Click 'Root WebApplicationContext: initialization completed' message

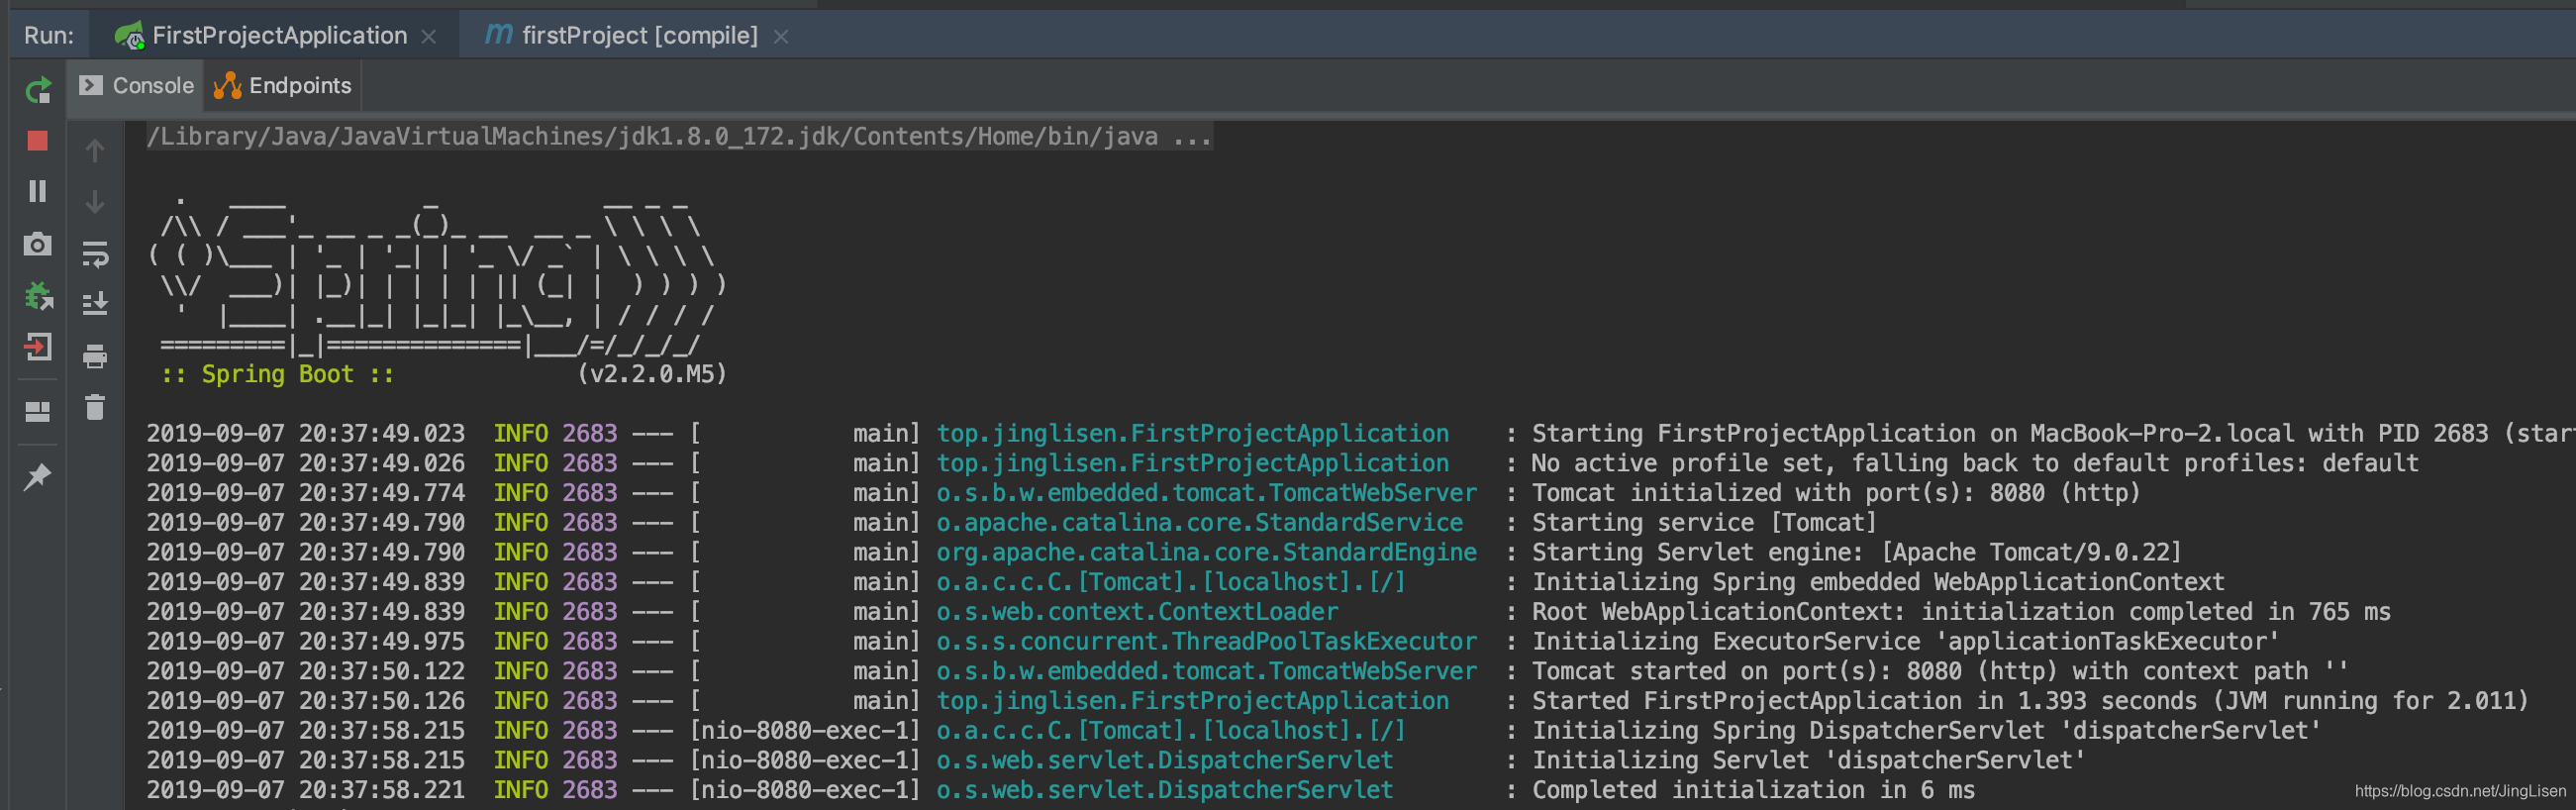(x=1961, y=612)
